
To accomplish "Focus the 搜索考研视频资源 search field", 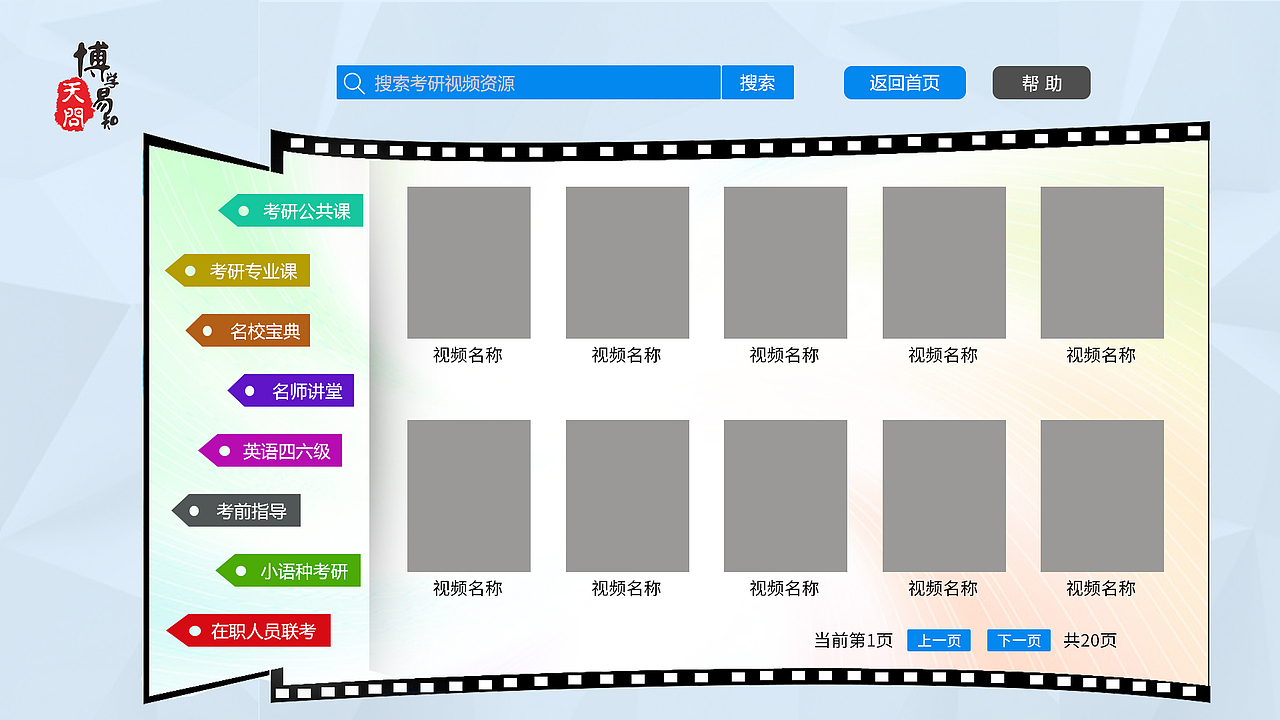I will tap(528, 83).
